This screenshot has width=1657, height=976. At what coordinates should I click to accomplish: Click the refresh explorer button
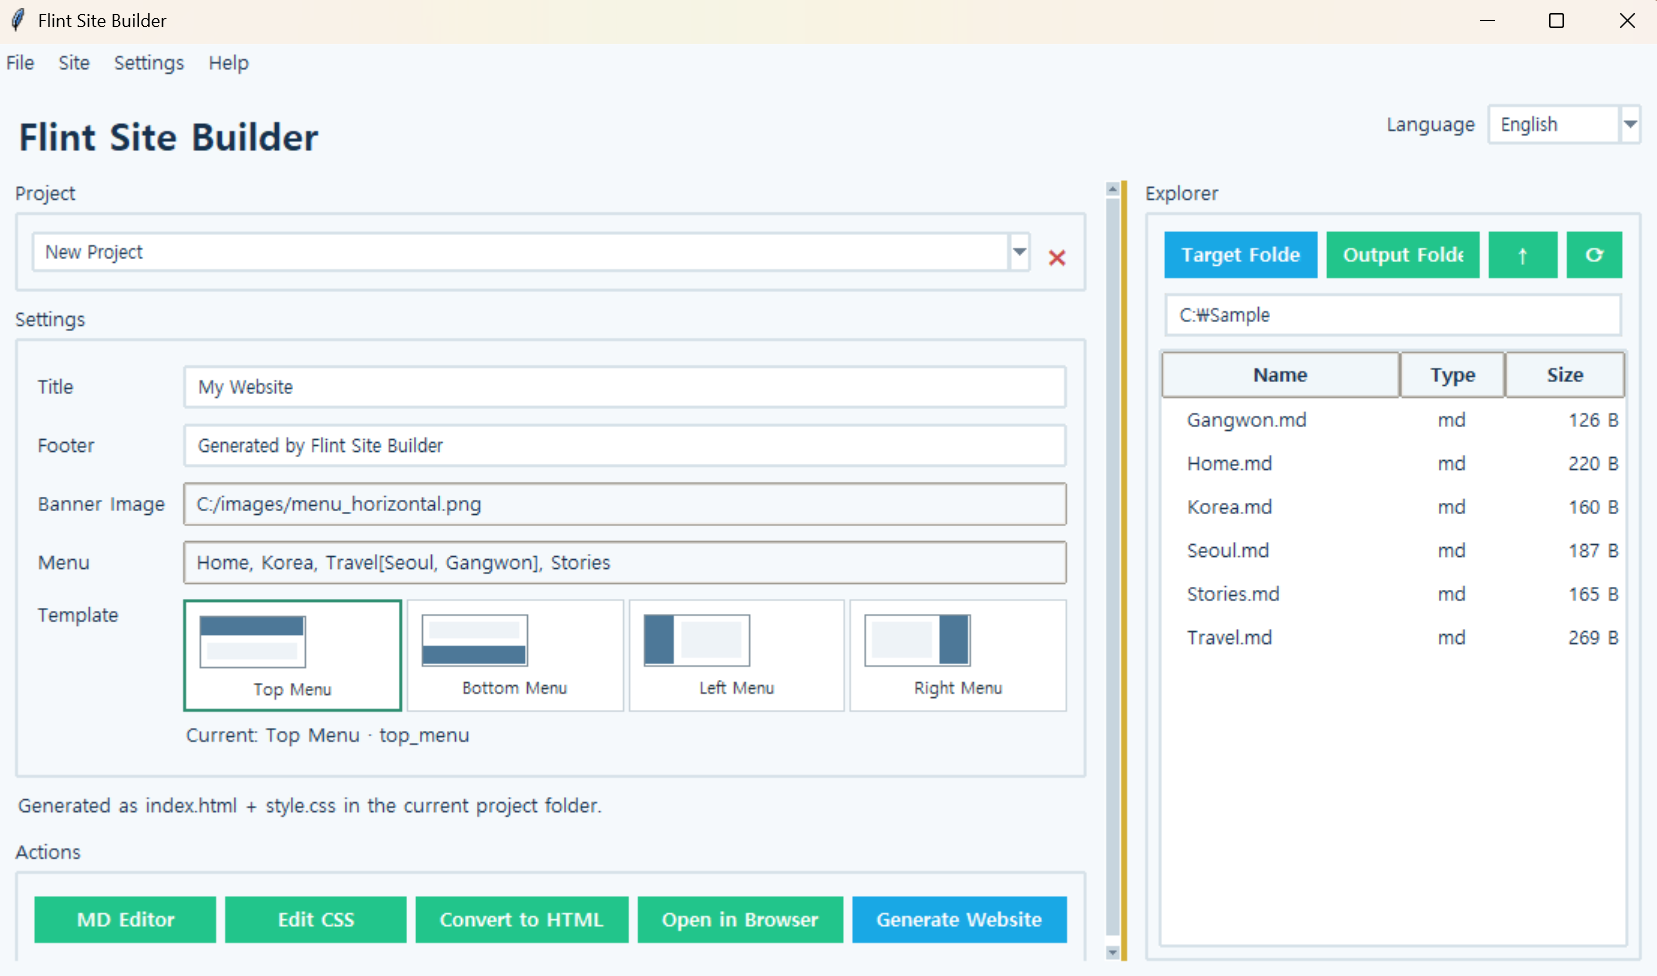(x=1594, y=255)
